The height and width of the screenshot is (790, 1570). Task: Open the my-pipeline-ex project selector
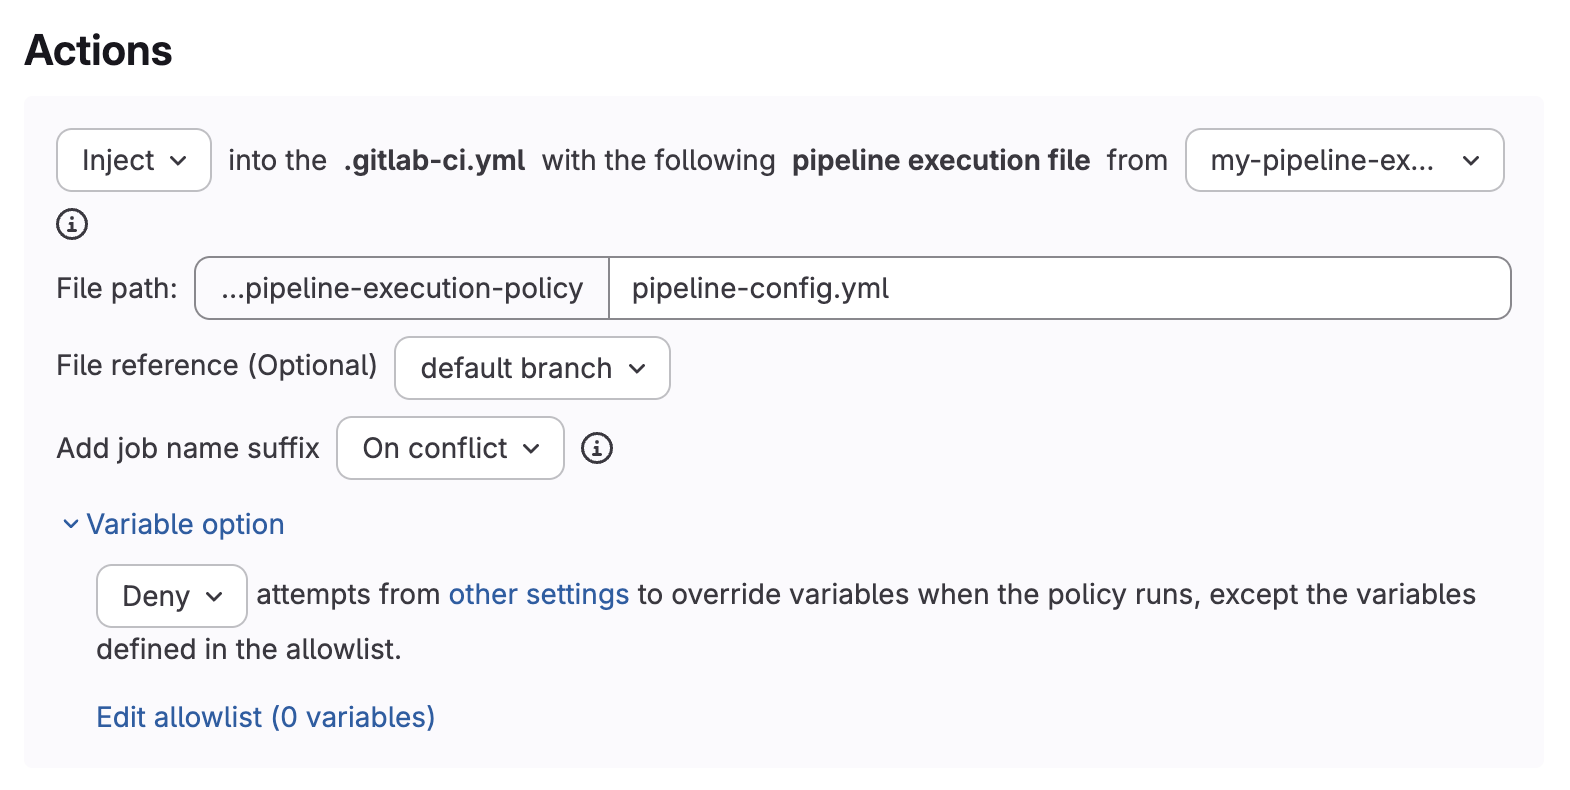(1344, 160)
